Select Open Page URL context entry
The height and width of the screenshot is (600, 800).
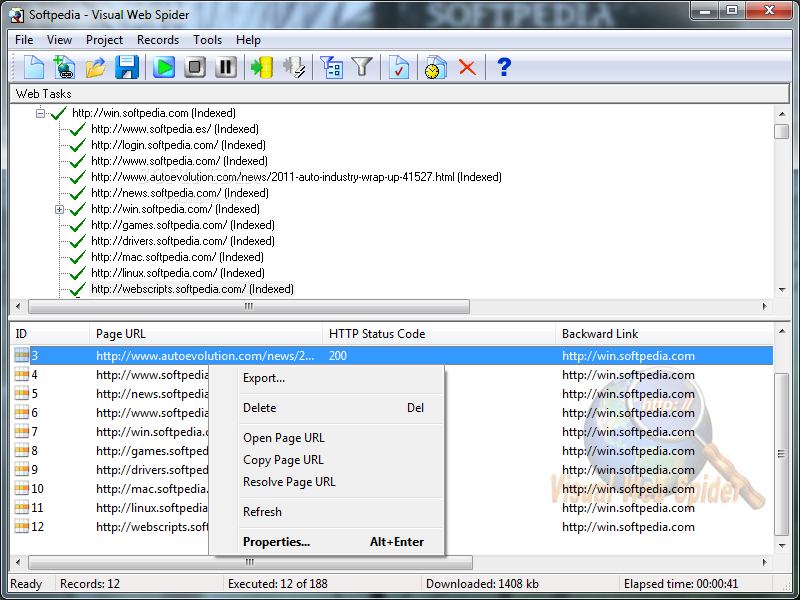(327, 438)
